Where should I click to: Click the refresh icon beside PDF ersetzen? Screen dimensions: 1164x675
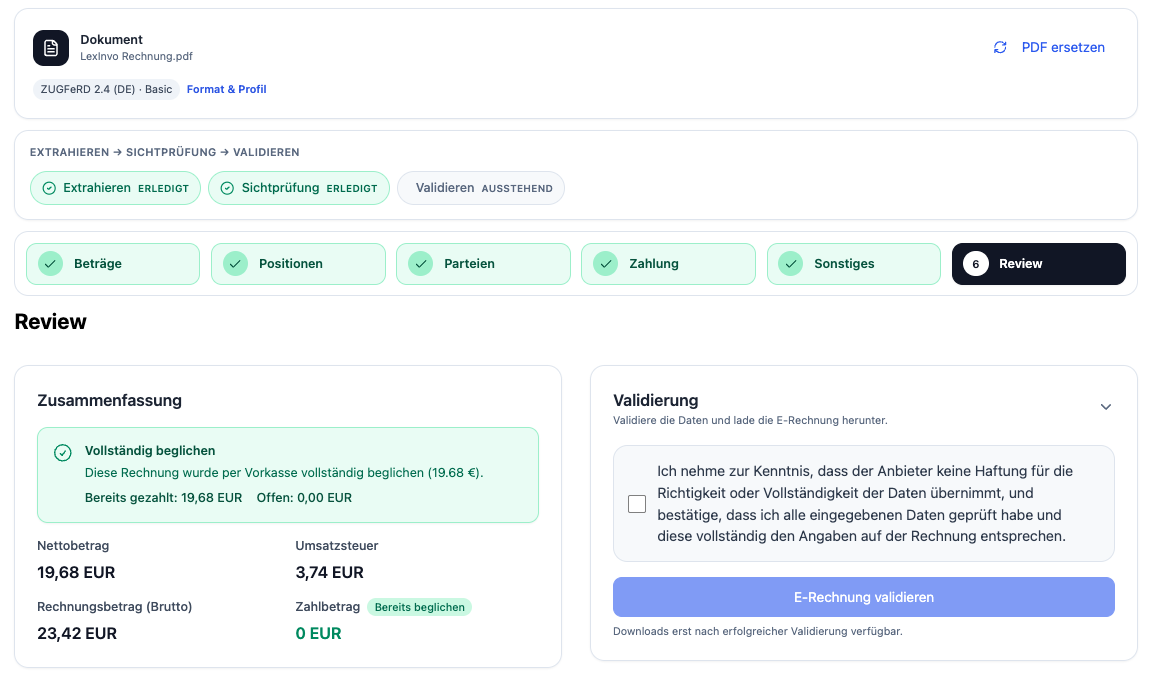coord(1000,48)
